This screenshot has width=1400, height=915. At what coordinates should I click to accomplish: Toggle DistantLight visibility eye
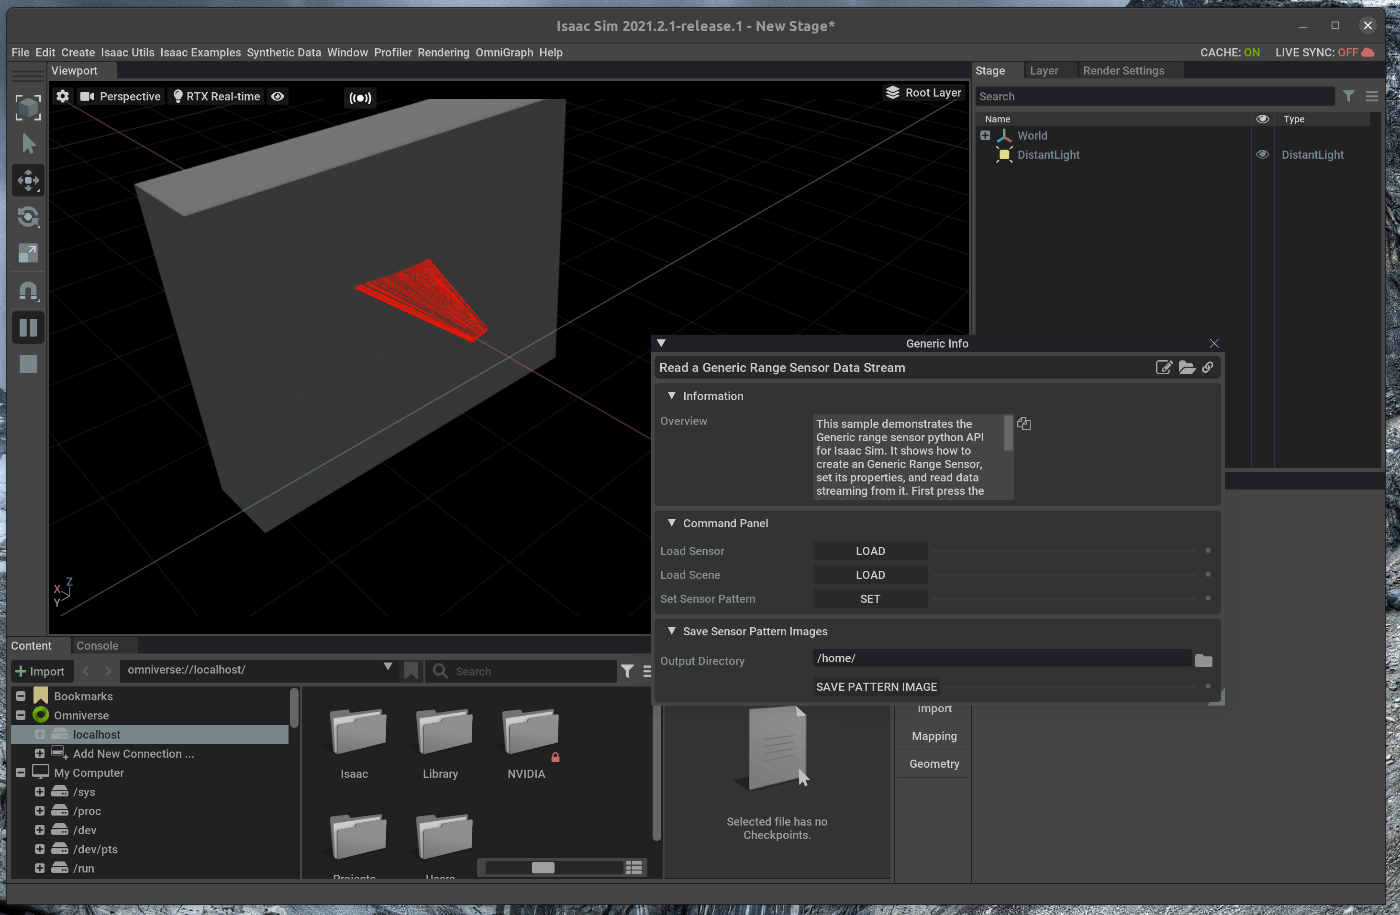coord(1262,154)
